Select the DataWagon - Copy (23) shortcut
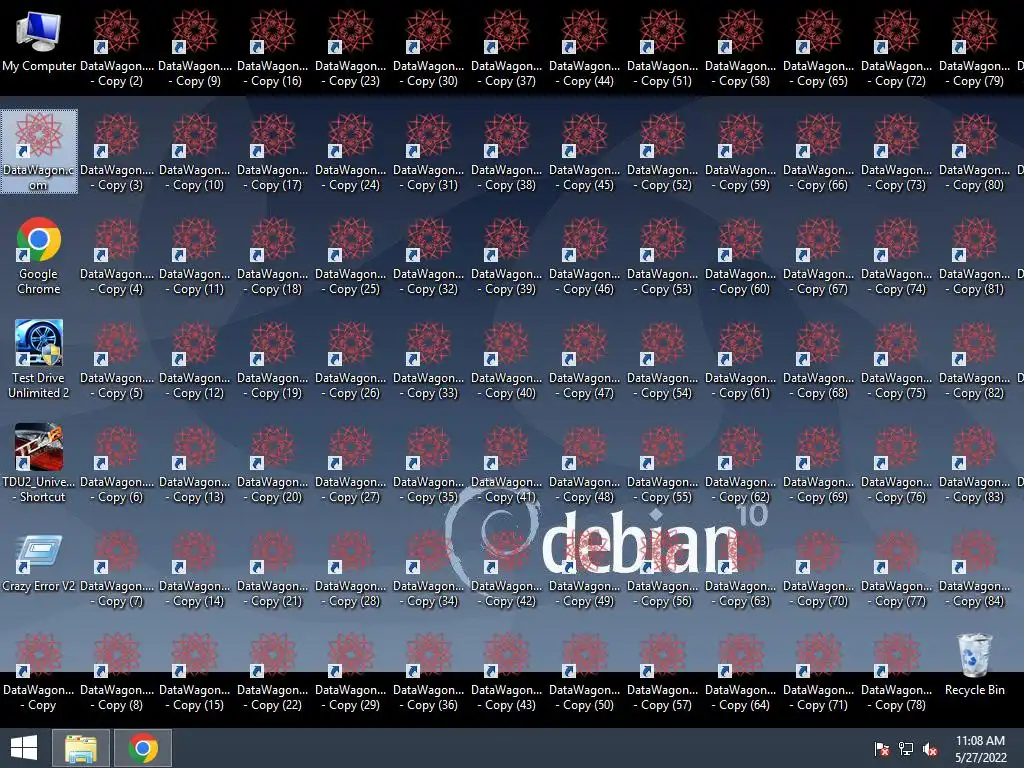 351,48
